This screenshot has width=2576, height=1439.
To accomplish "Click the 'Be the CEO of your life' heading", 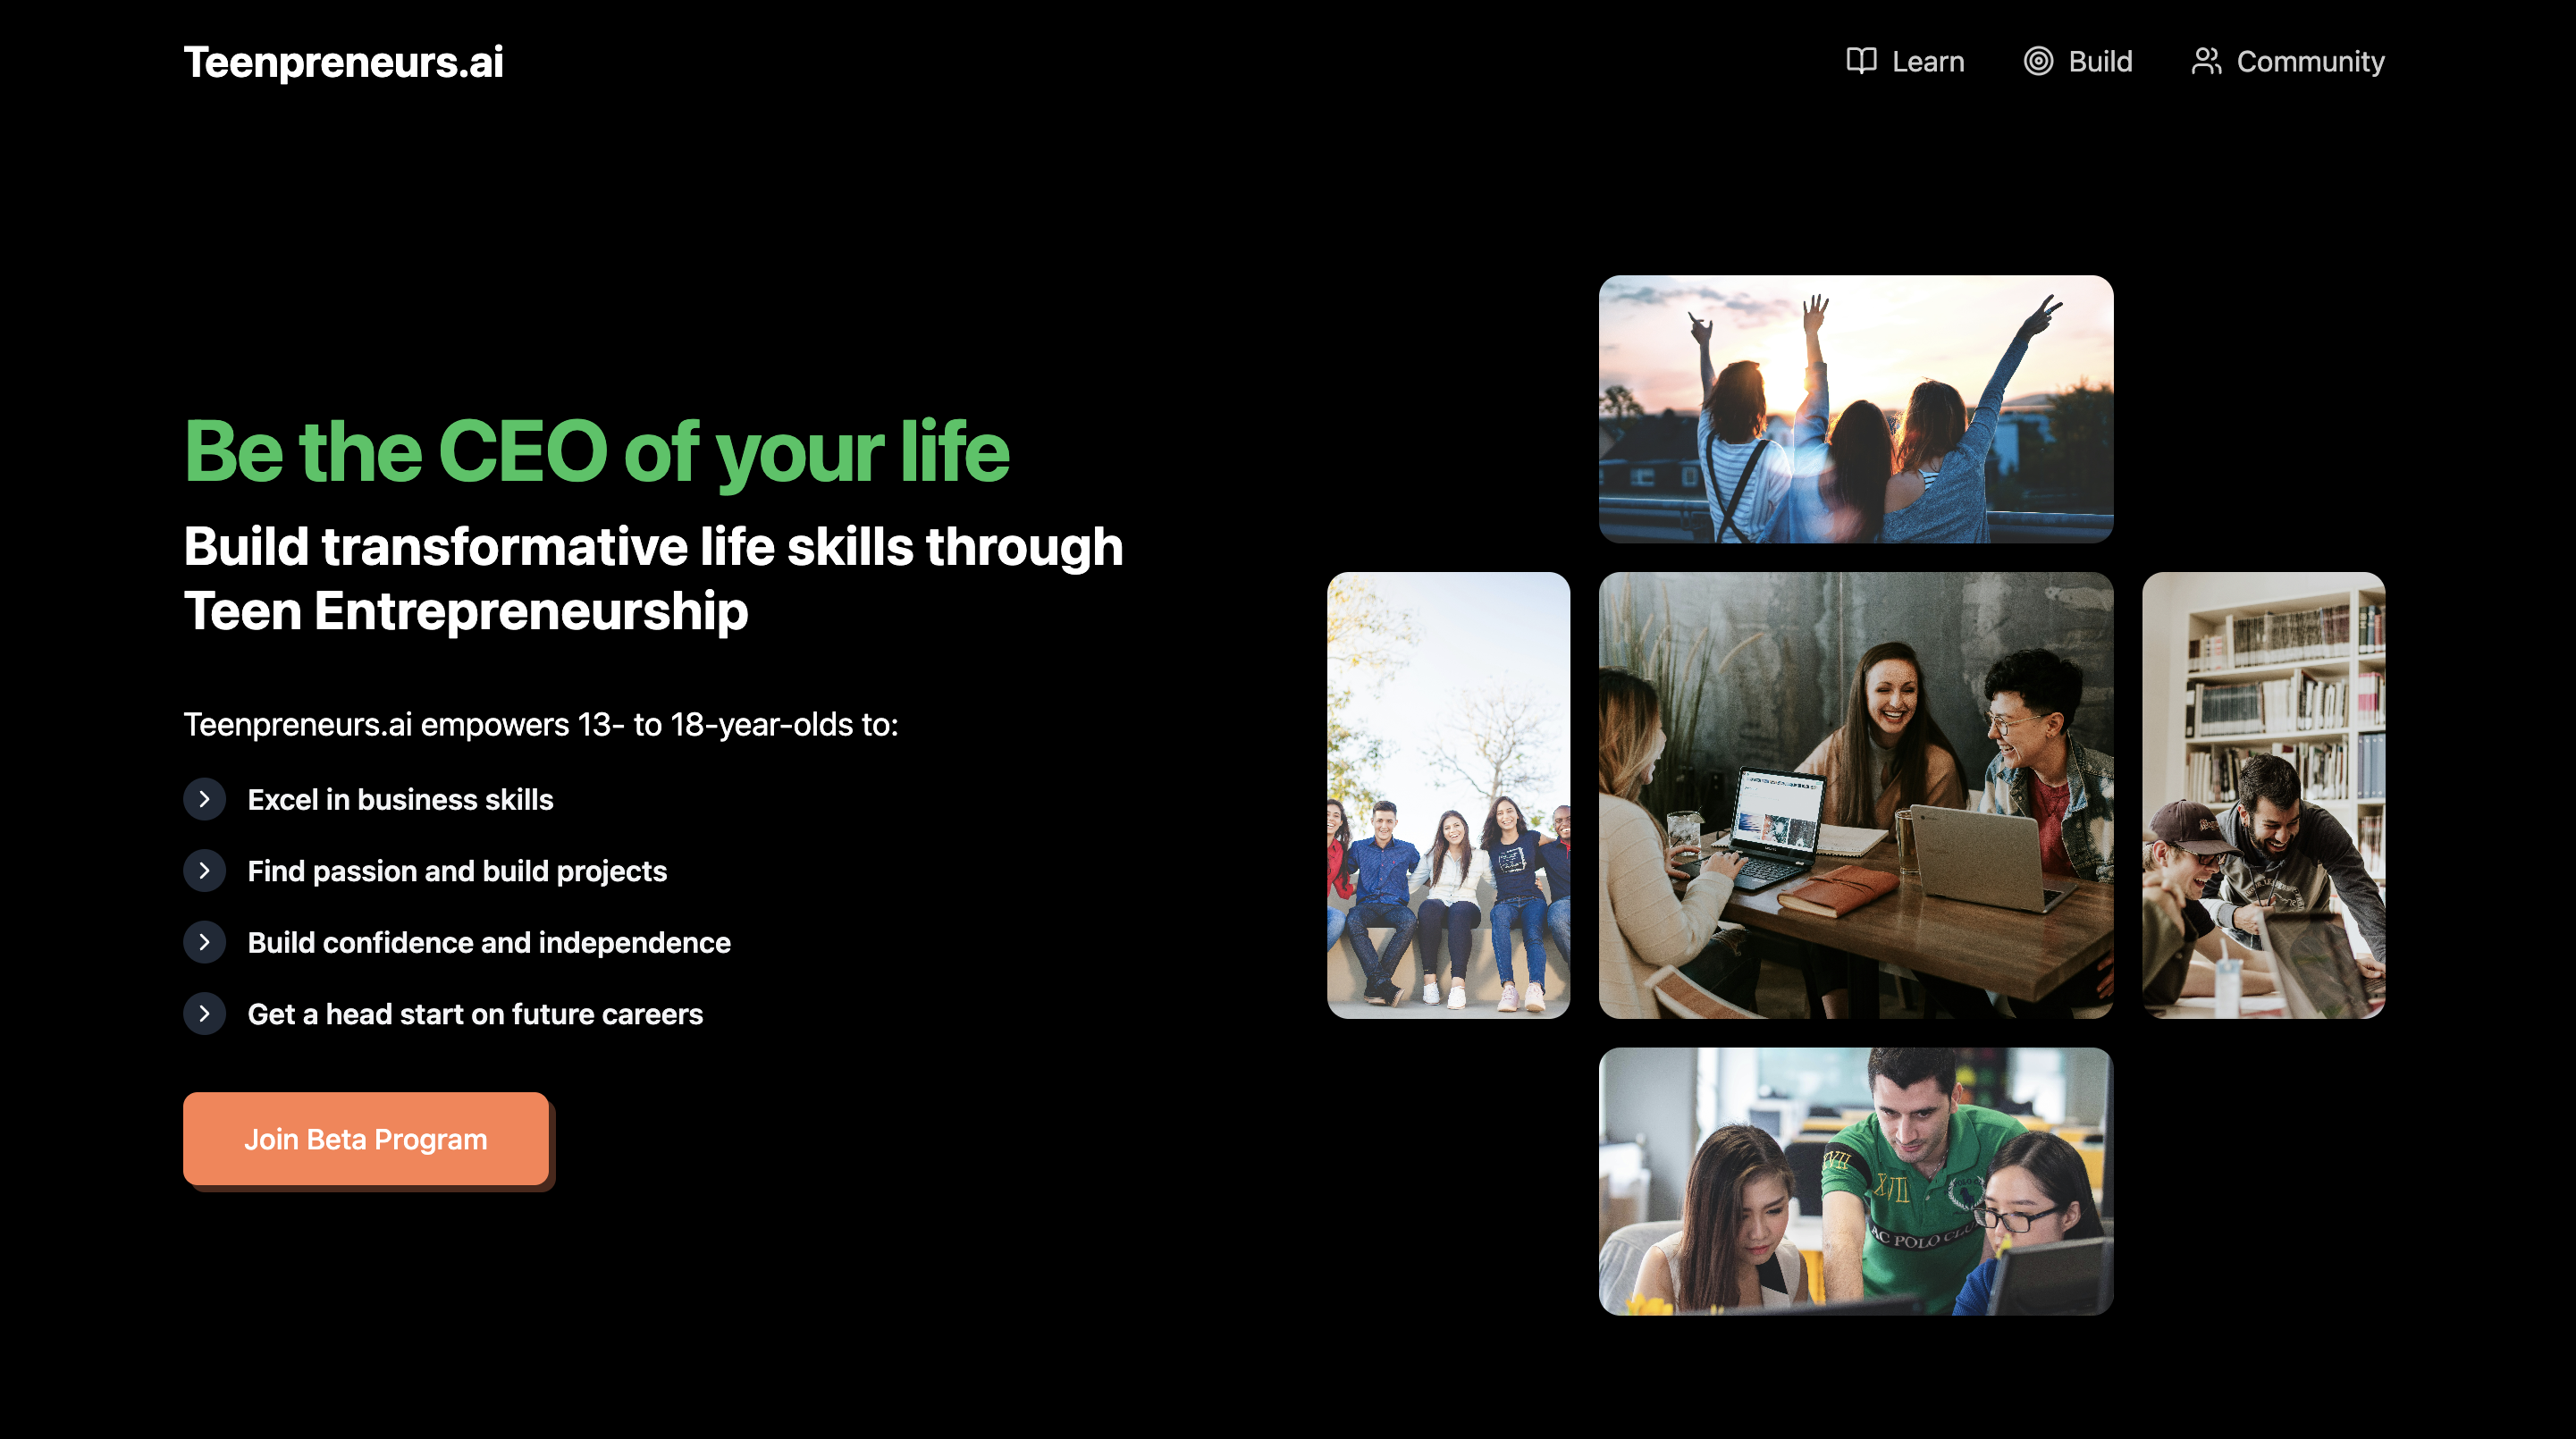I will click(596, 452).
